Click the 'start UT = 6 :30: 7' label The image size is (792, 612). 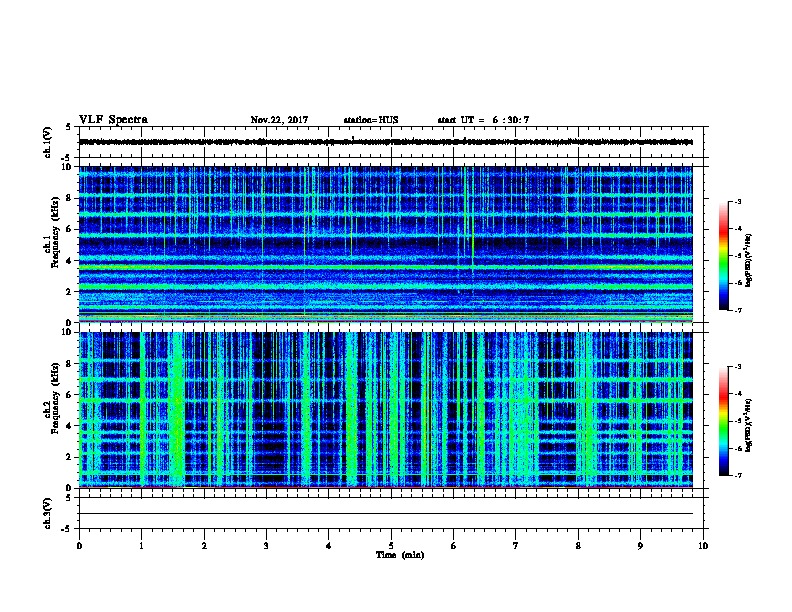[x=483, y=120]
